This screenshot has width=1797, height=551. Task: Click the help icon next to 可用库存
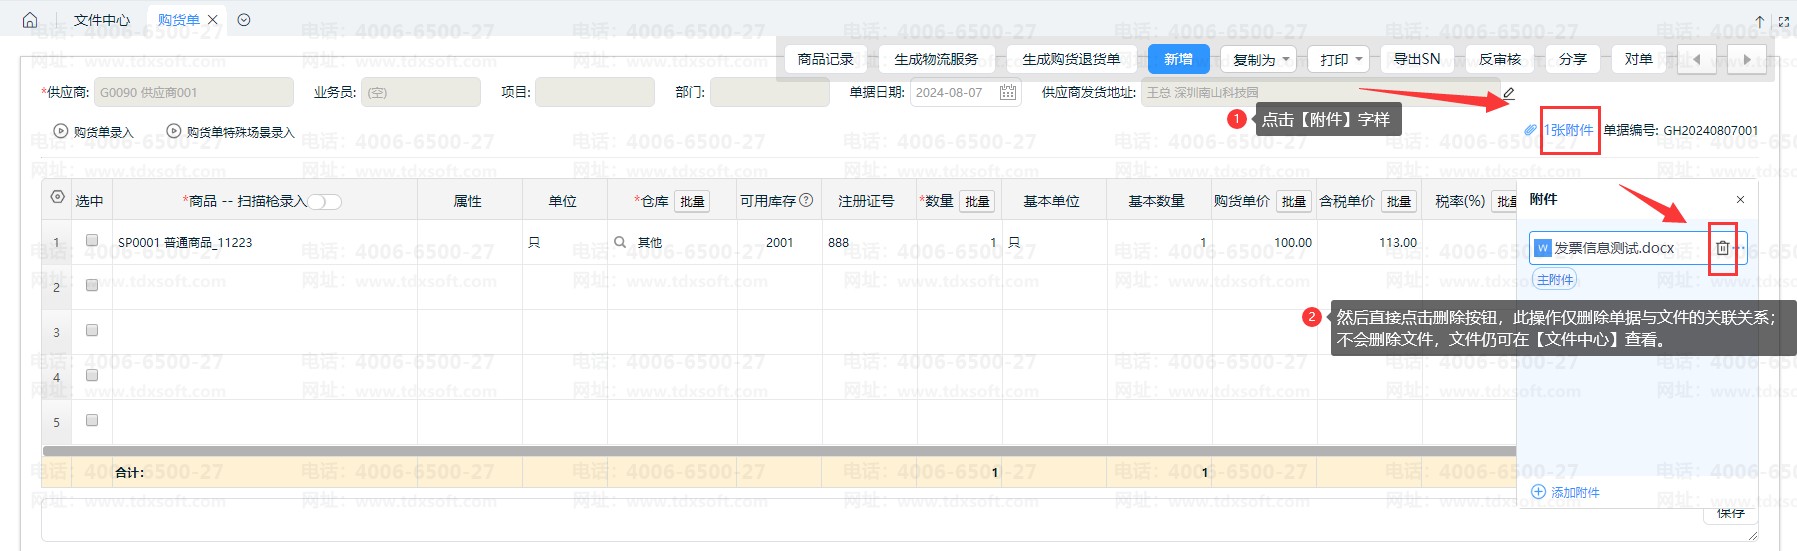tap(806, 200)
